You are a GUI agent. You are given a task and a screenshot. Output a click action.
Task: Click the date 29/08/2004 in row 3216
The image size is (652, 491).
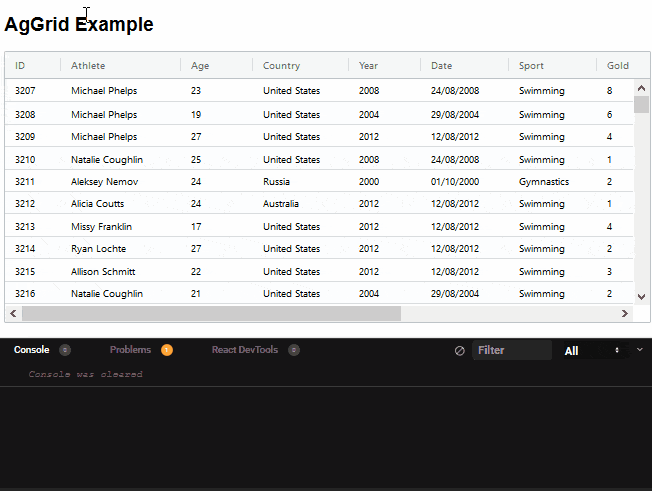[x=455, y=294]
